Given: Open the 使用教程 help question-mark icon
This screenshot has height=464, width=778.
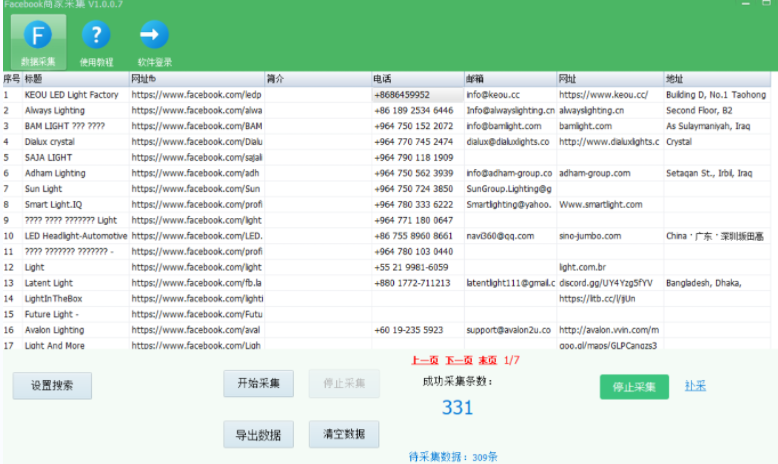Looking at the screenshot, I should click(96, 42).
